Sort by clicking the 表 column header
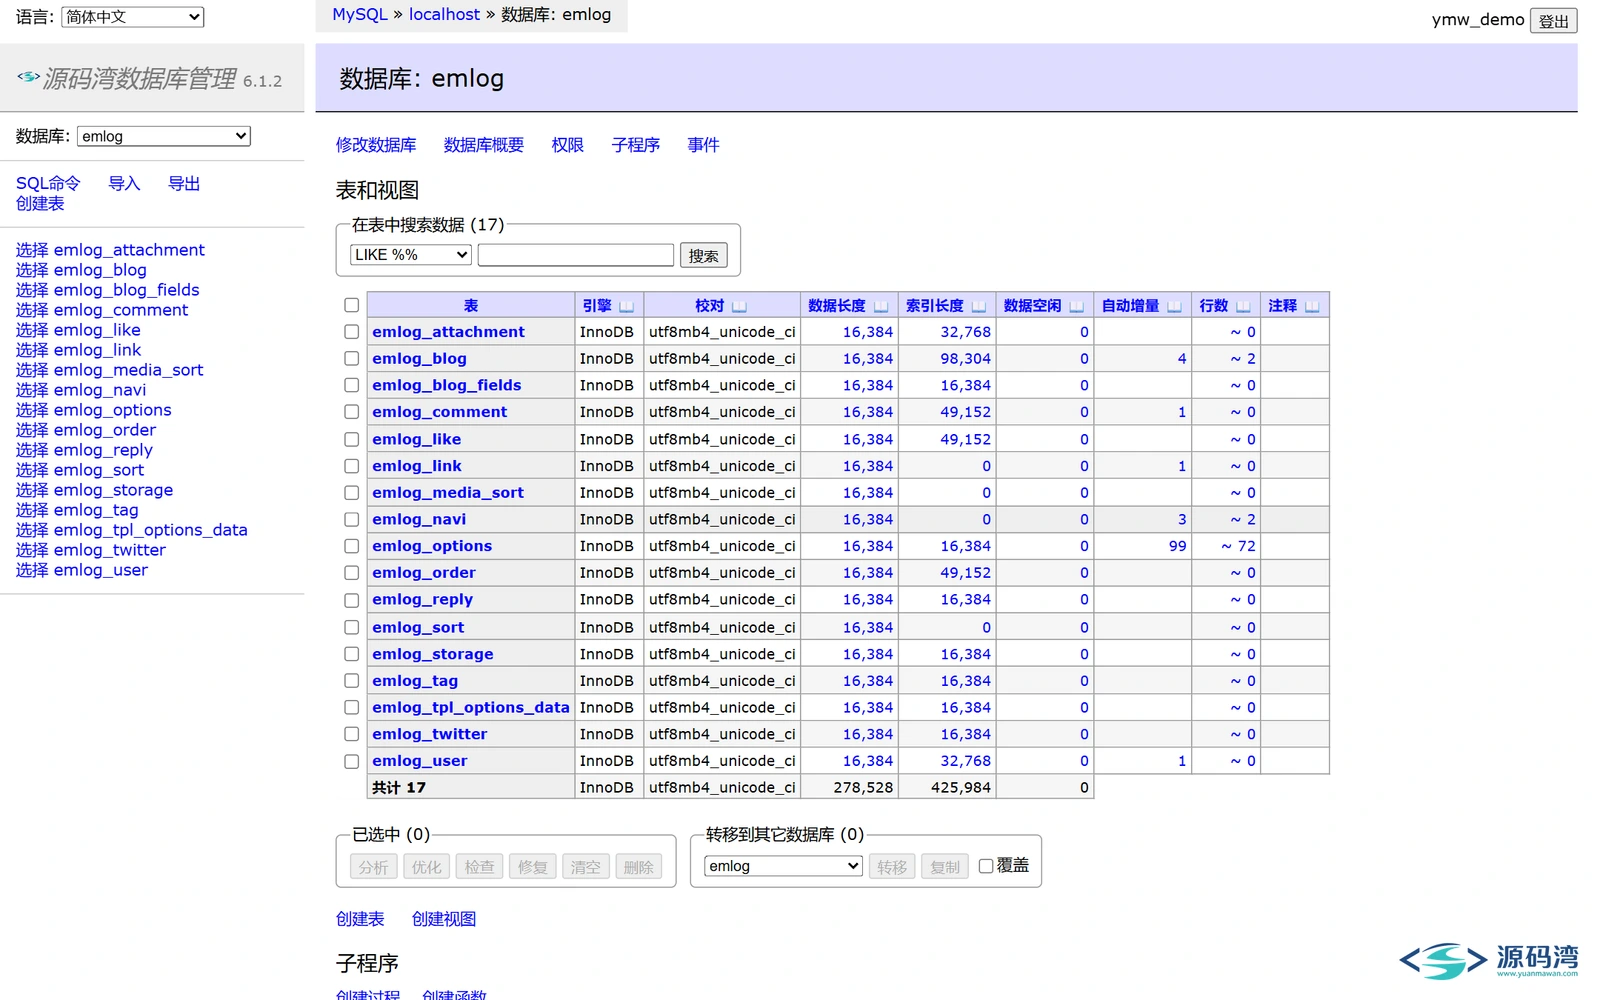The width and height of the screenshot is (1600, 1000). click(471, 306)
